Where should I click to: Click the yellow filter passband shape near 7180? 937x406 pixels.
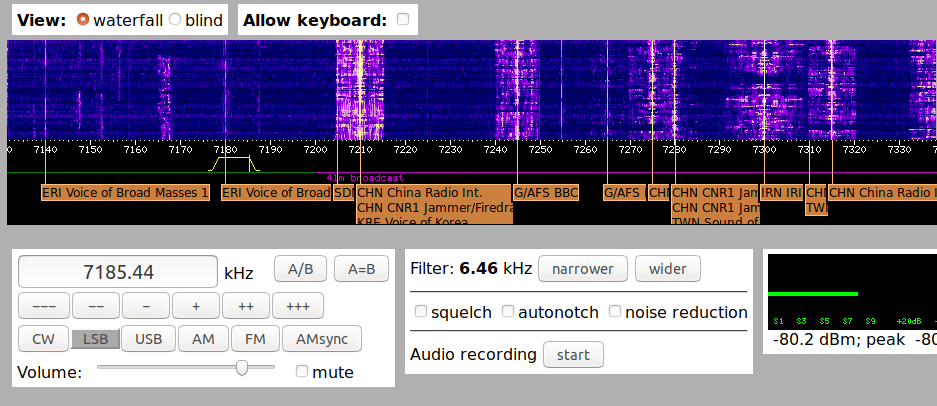234,164
